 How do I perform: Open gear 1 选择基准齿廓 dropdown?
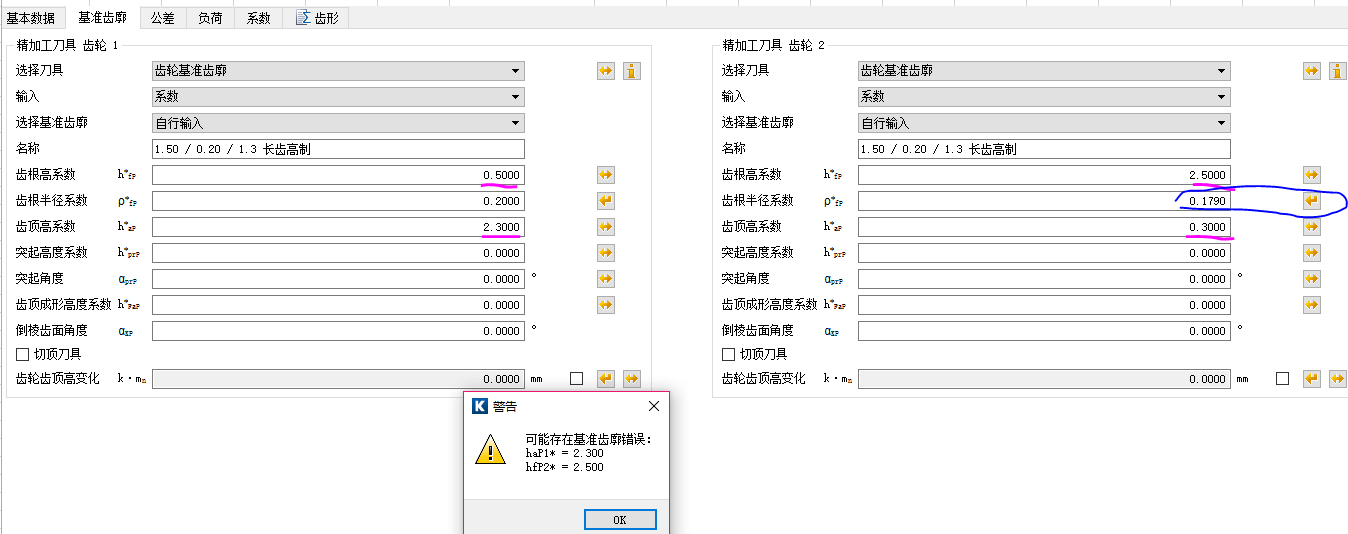338,123
